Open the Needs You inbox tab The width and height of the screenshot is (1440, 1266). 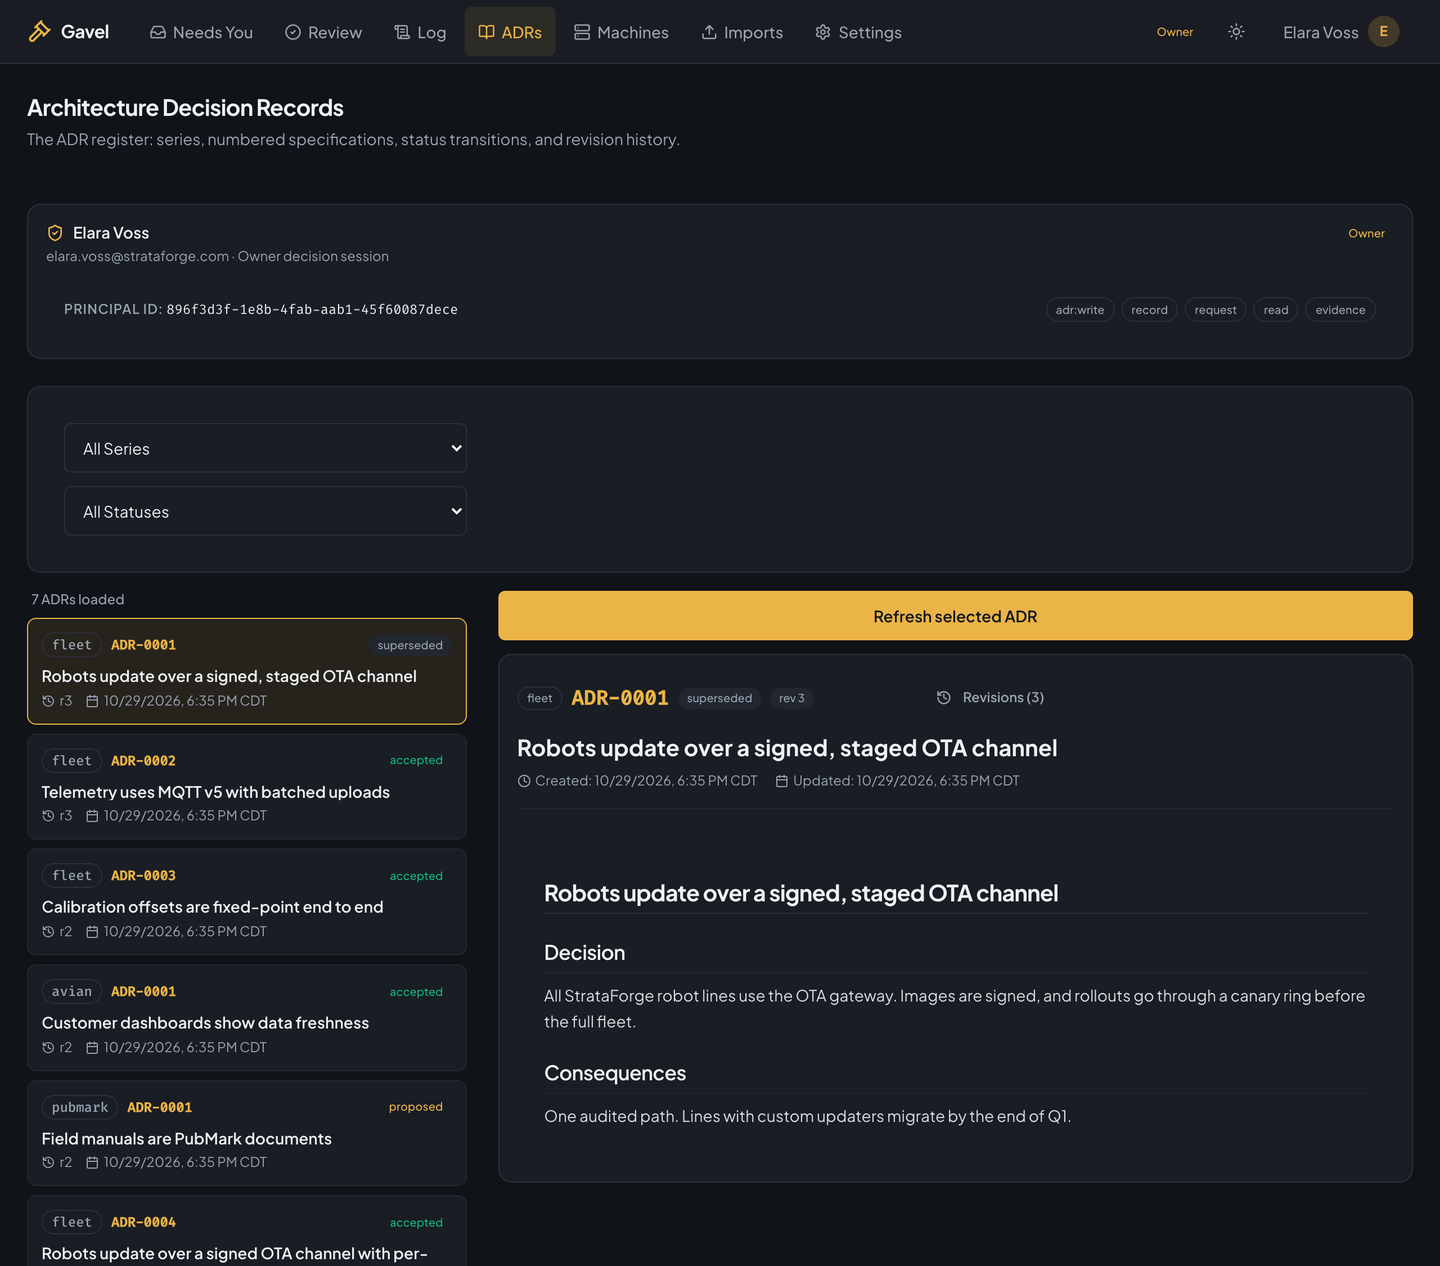click(201, 32)
